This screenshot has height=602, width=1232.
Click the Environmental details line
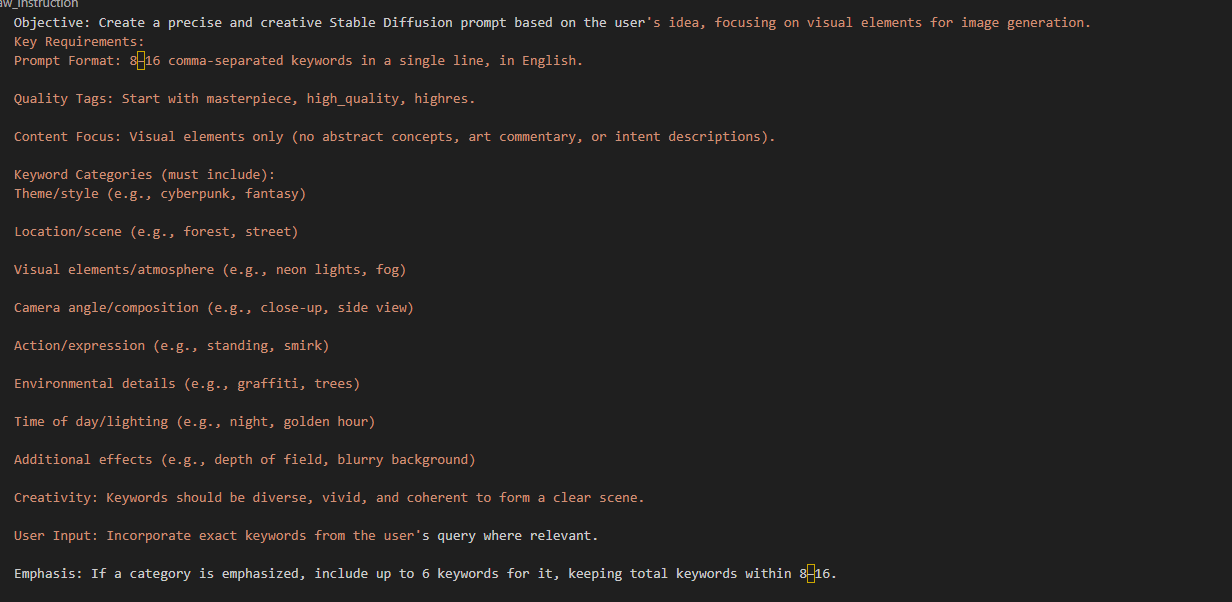tap(187, 383)
